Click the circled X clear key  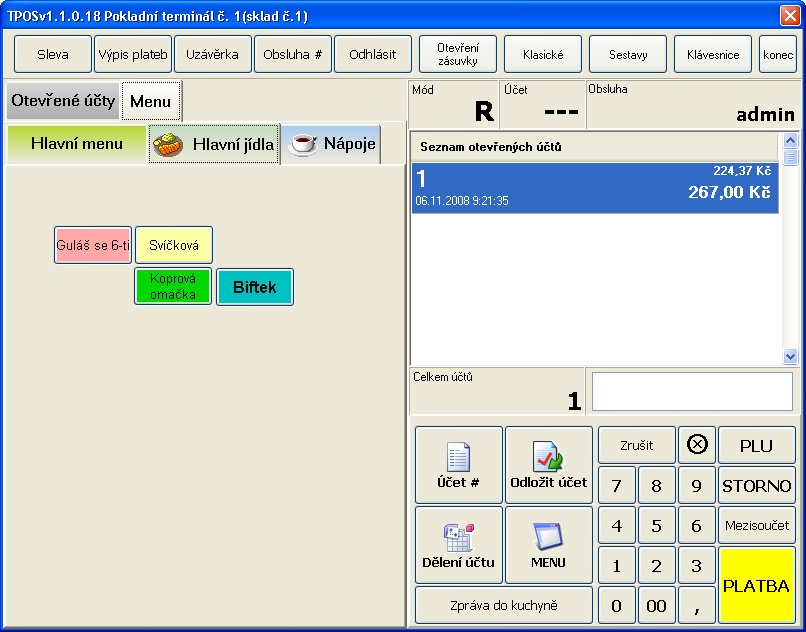[697, 445]
